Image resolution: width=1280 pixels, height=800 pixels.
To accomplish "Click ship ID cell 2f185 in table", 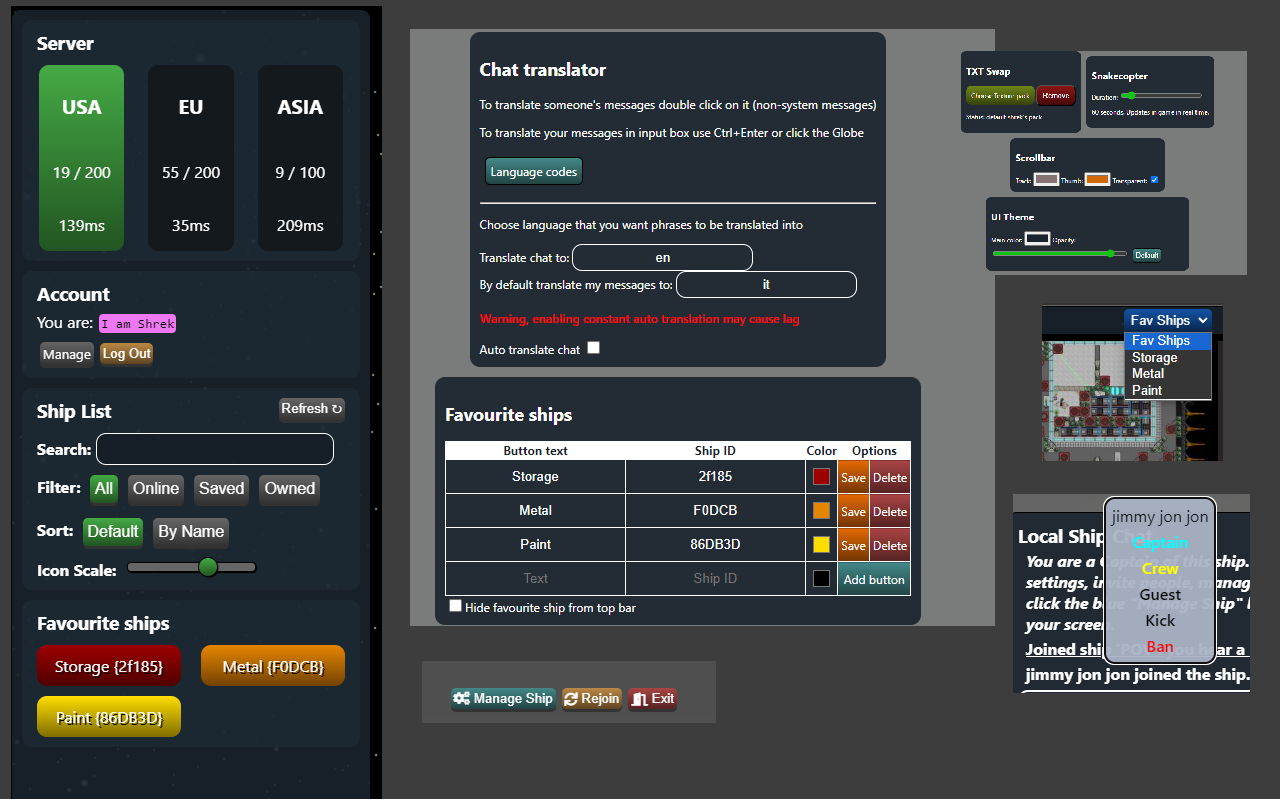I will (715, 477).
